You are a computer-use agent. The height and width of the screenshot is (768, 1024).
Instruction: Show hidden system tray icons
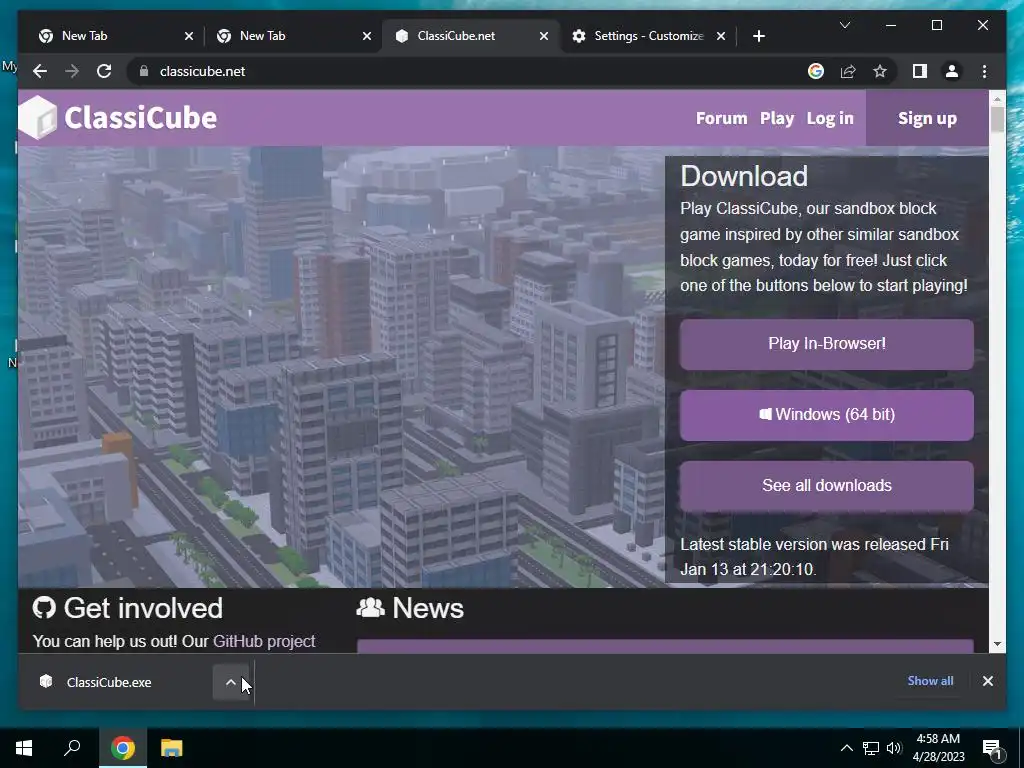[x=846, y=748]
